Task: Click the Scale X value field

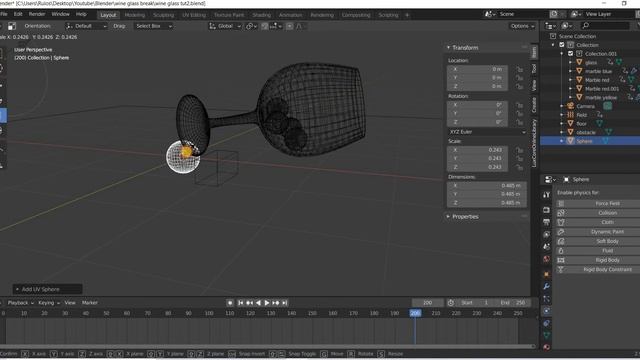Action: [x=478, y=150]
